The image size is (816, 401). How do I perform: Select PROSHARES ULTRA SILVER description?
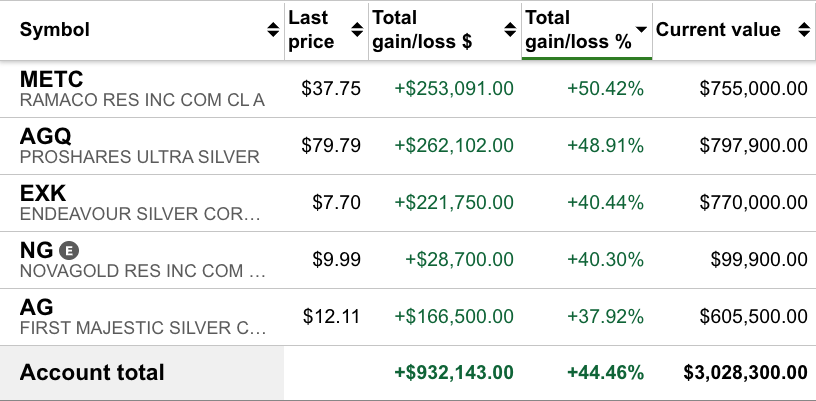[139, 157]
